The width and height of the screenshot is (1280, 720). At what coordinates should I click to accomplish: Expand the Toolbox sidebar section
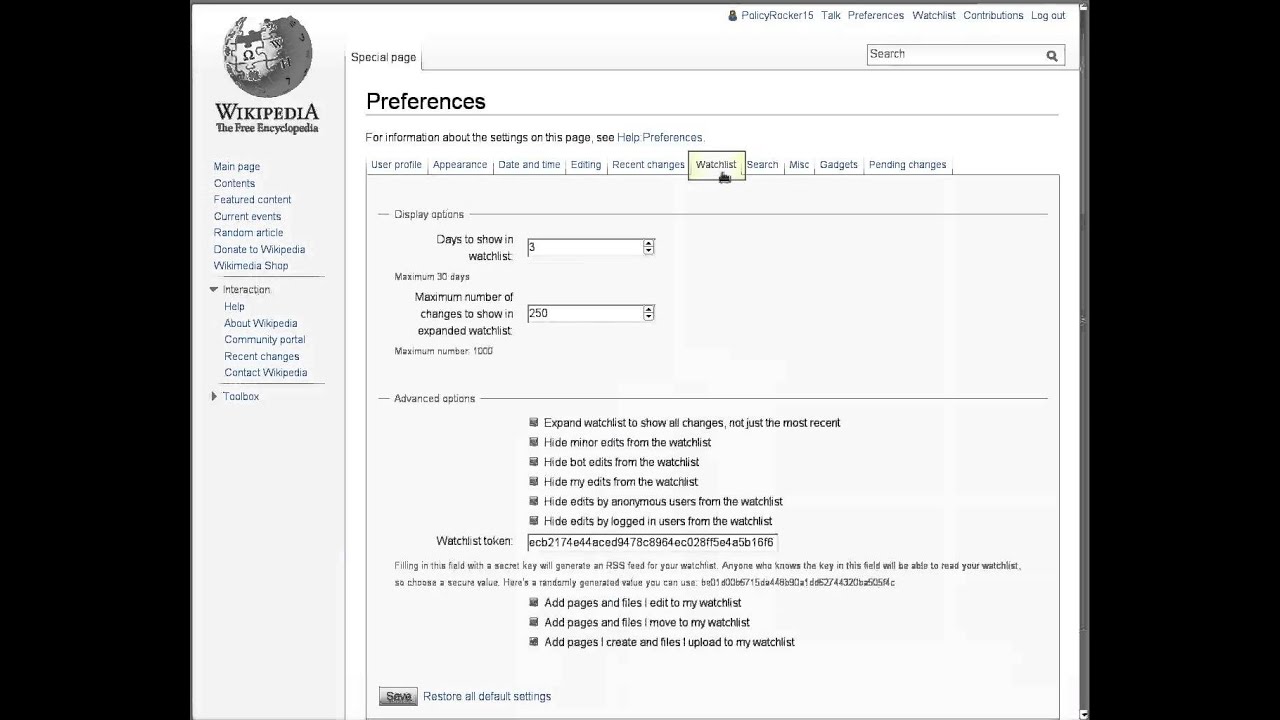point(213,397)
